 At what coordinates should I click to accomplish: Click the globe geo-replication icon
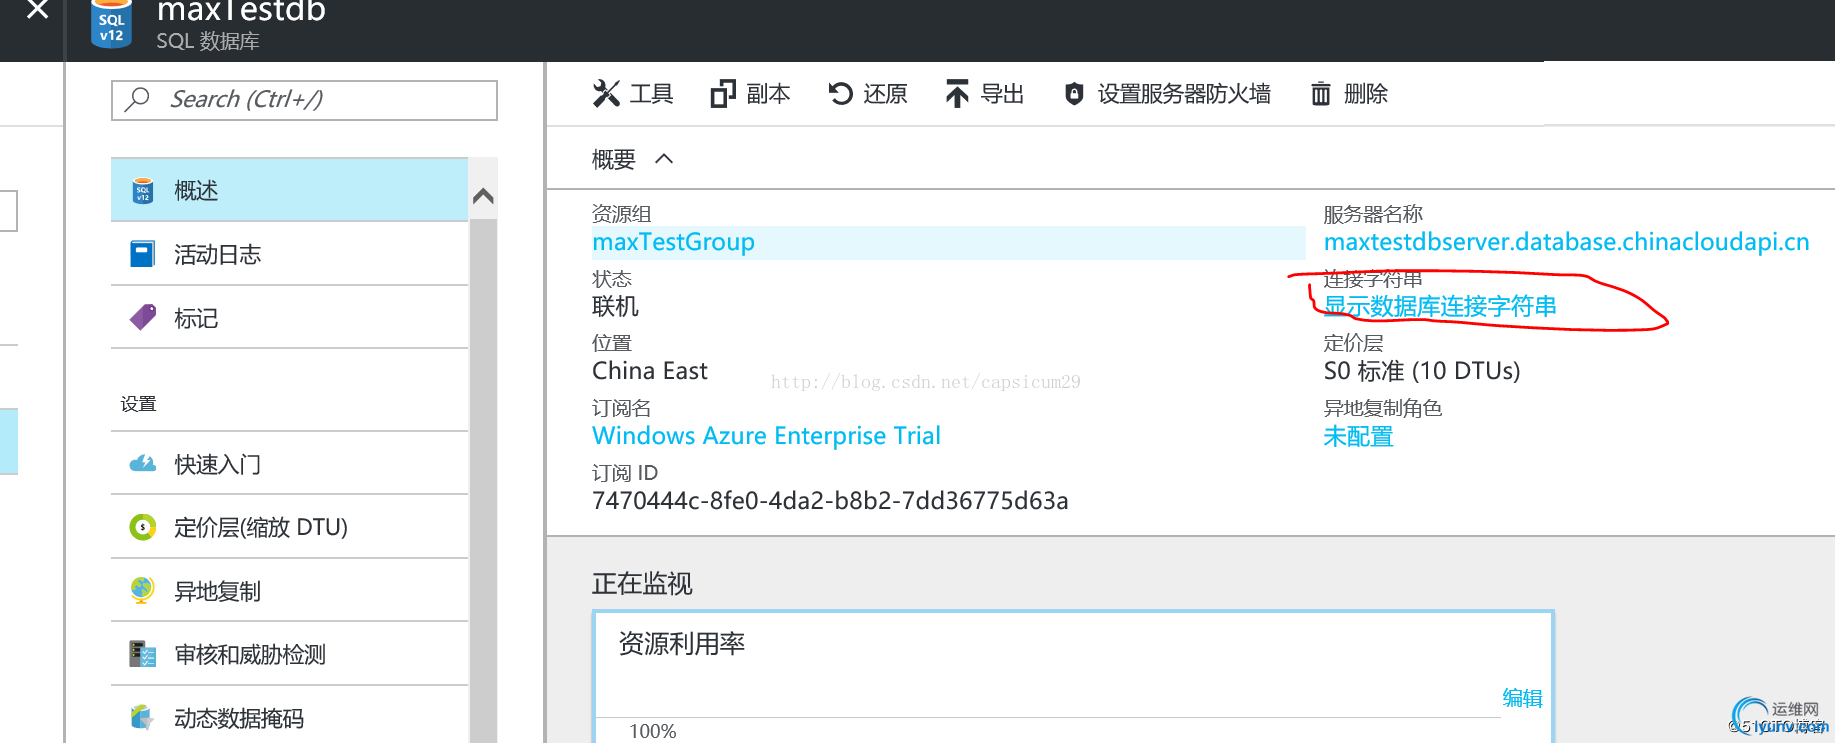point(143,590)
